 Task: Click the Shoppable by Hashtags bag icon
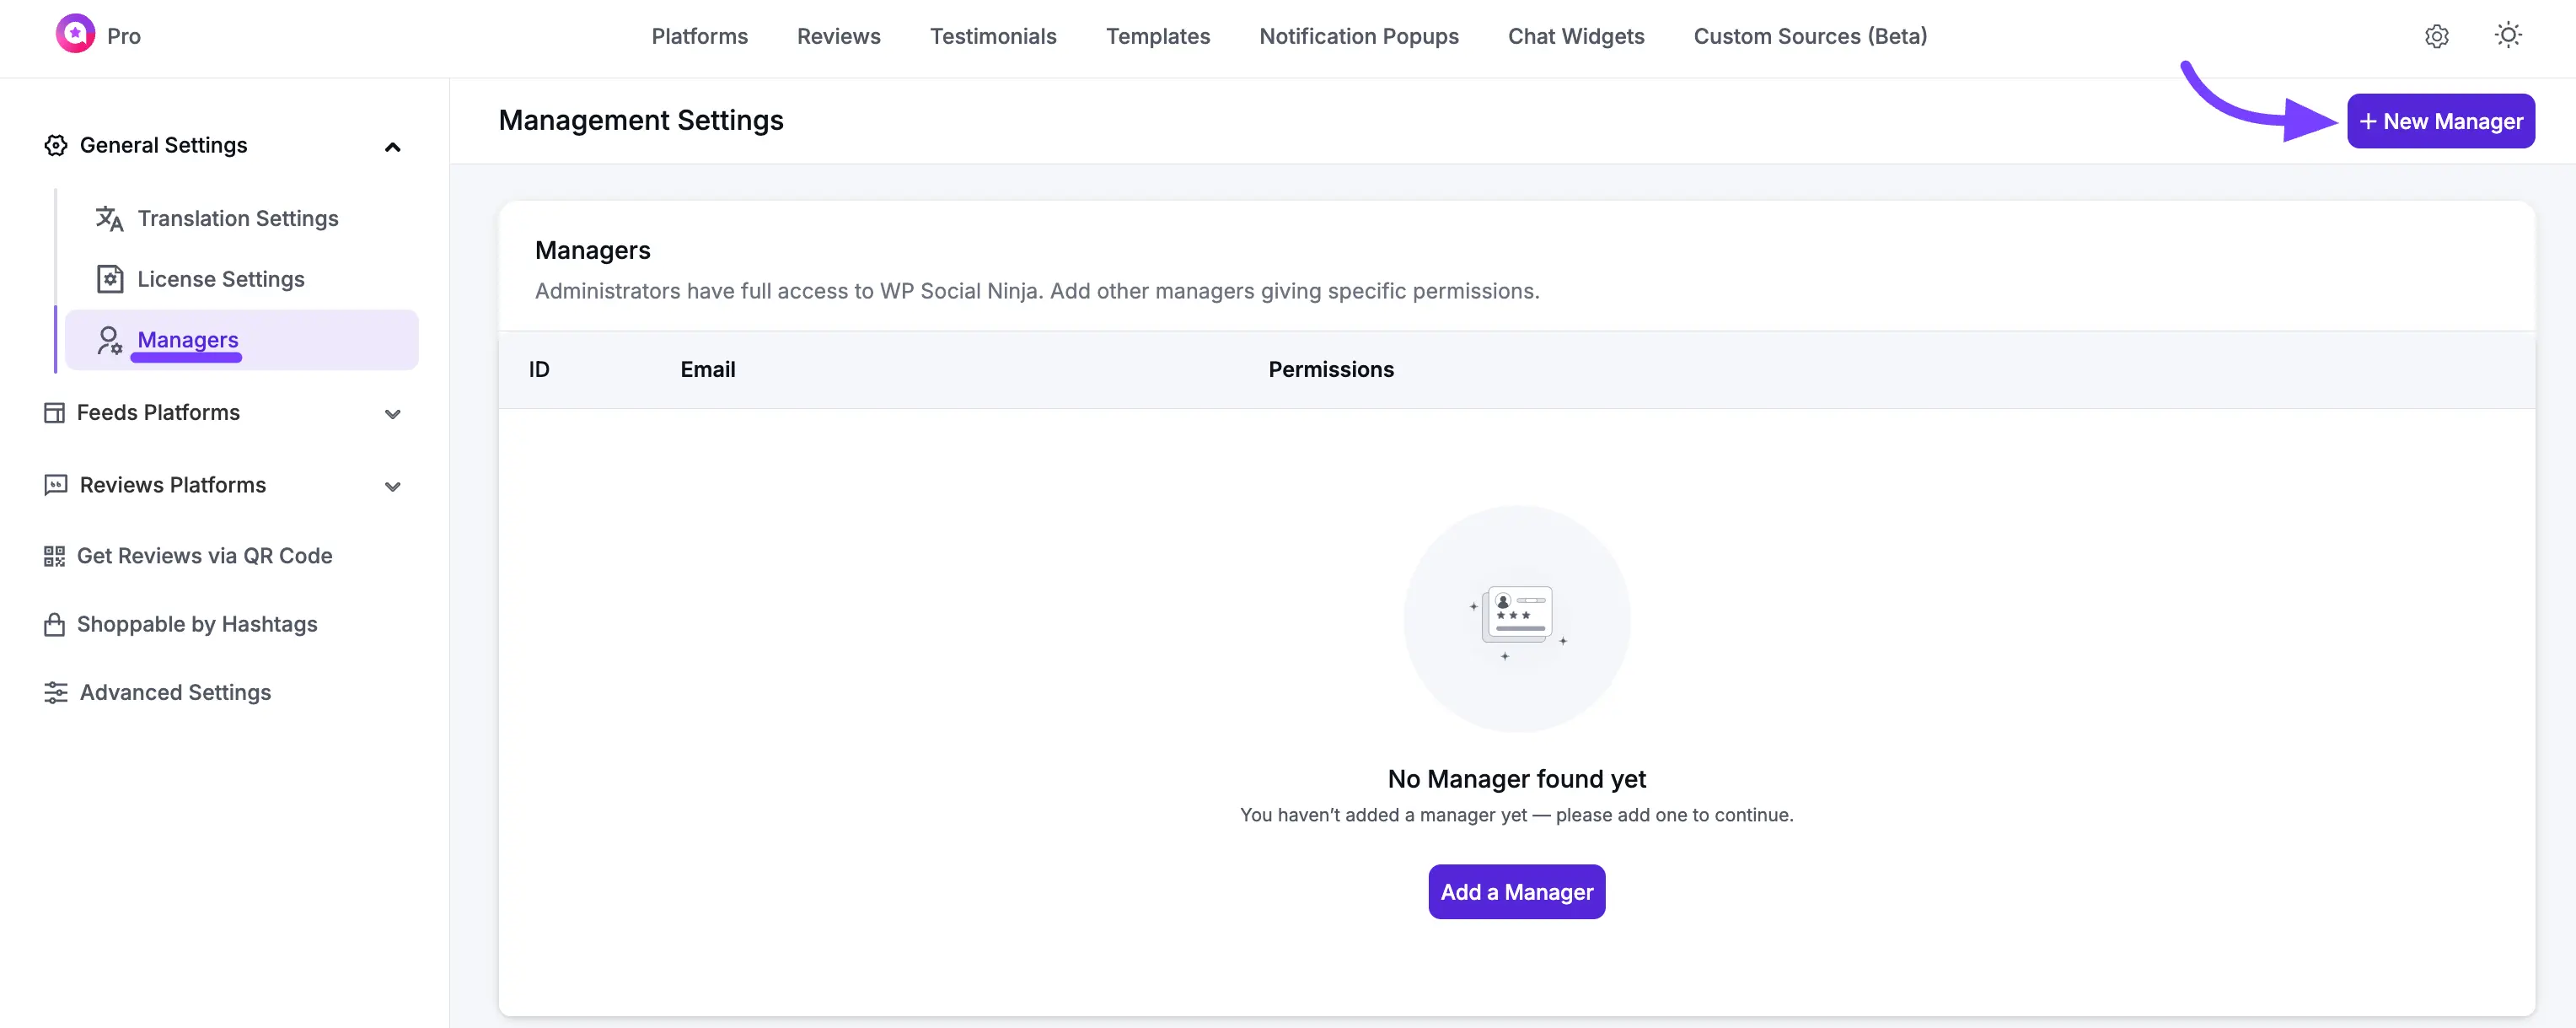click(55, 623)
